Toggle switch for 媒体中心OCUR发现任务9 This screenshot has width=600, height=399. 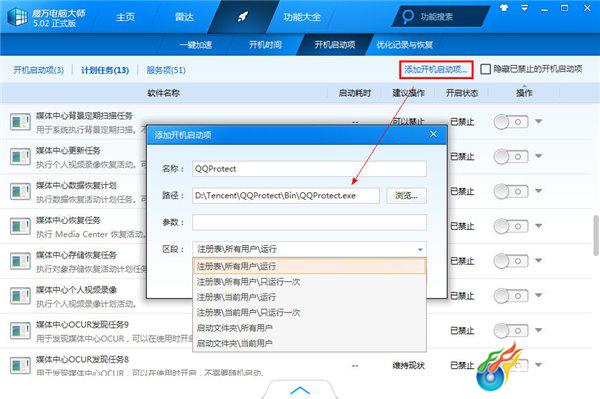[x=511, y=330]
